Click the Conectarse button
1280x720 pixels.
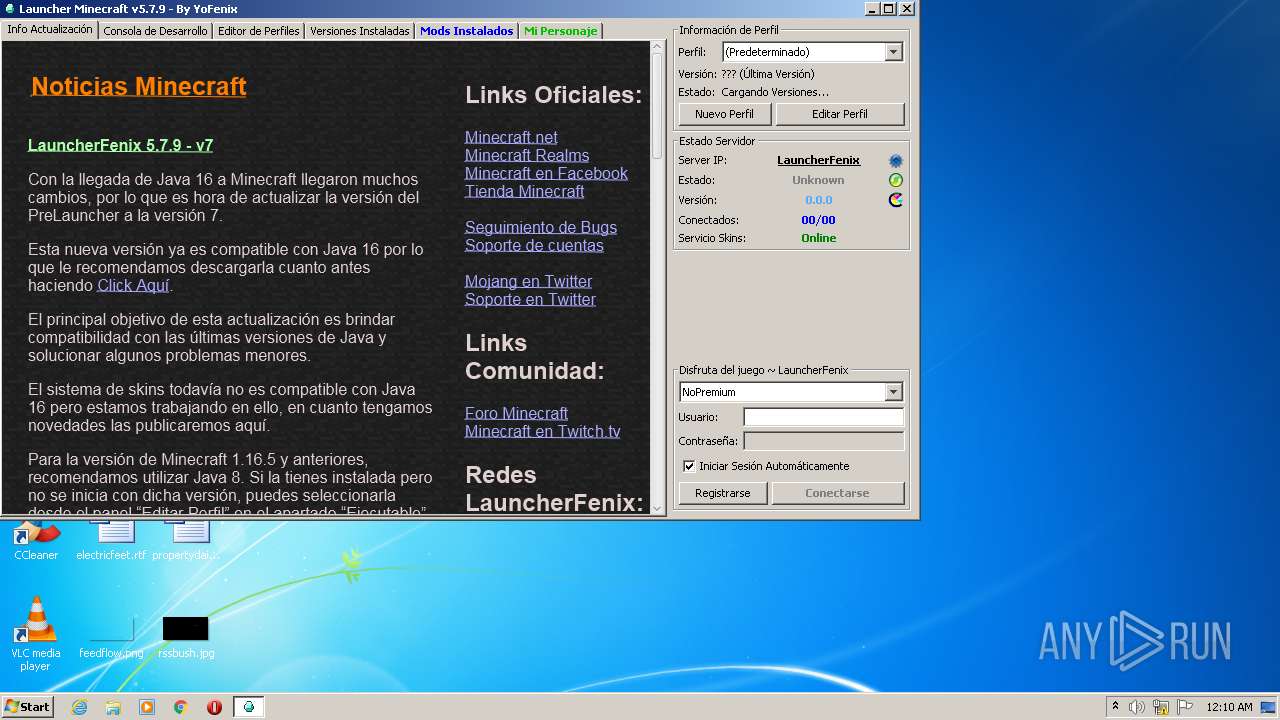pyautogui.click(x=838, y=493)
